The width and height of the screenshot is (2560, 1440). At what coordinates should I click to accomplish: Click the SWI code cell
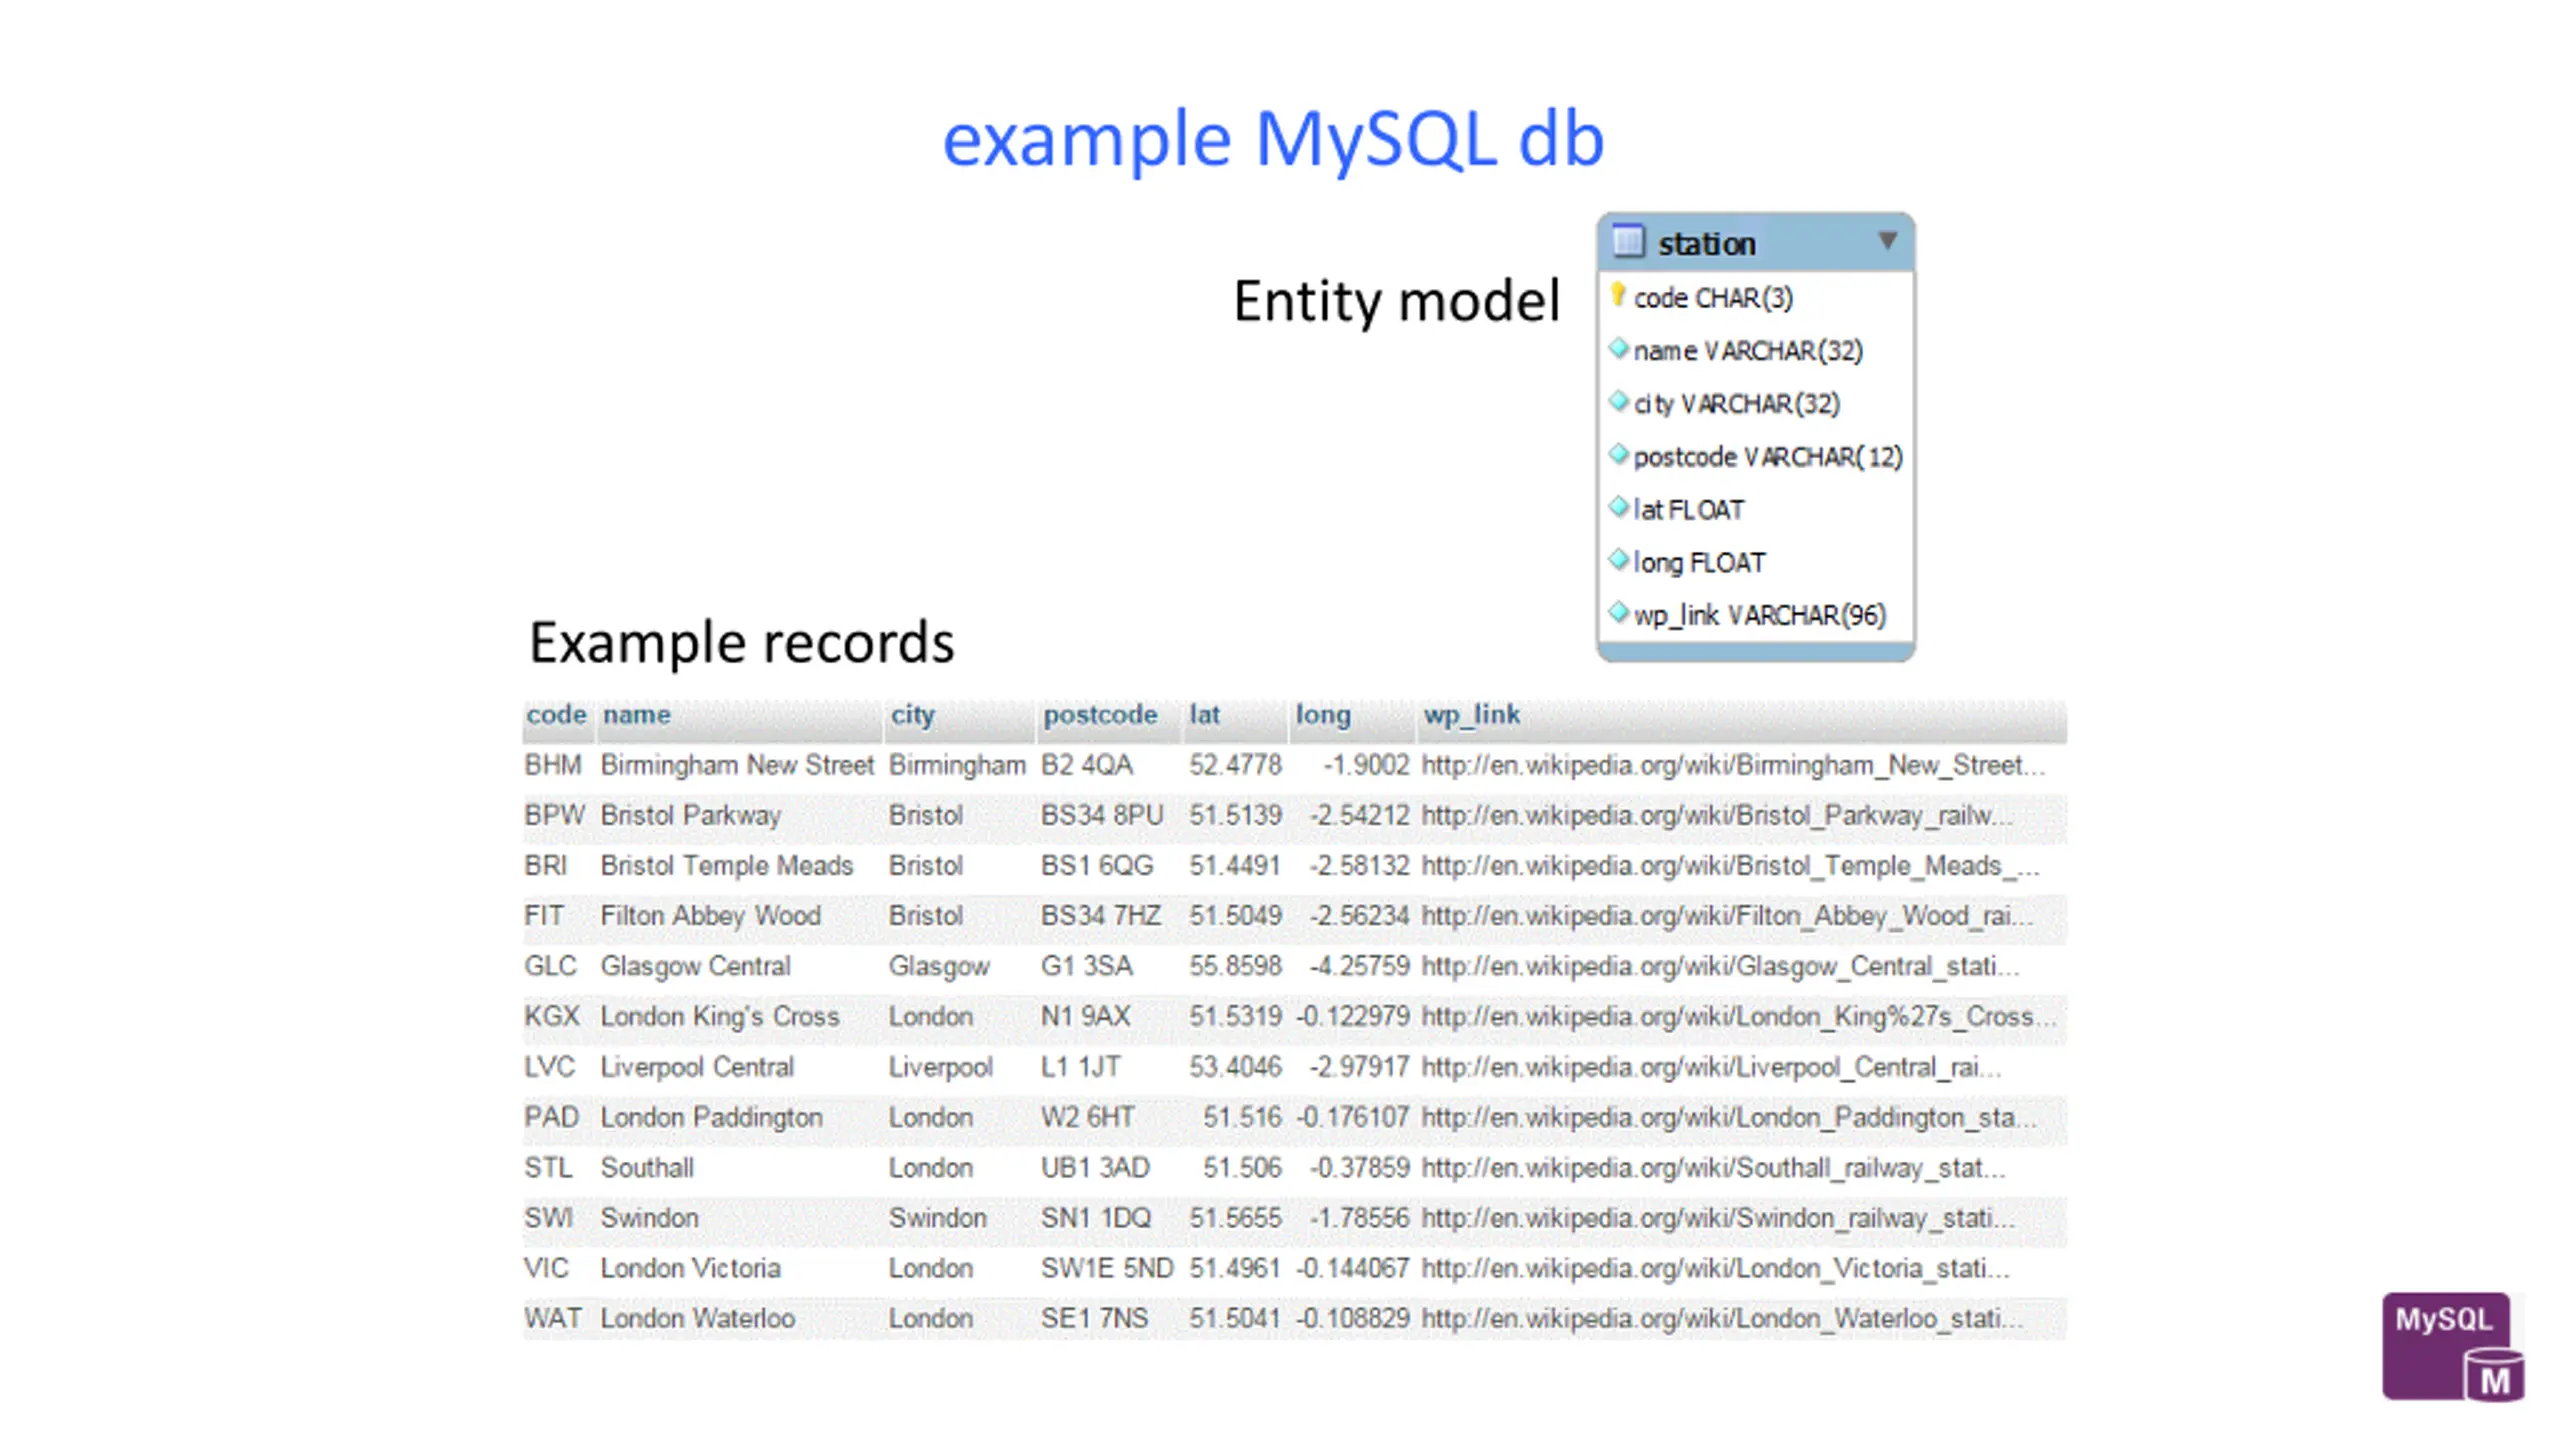(549, 1219)
